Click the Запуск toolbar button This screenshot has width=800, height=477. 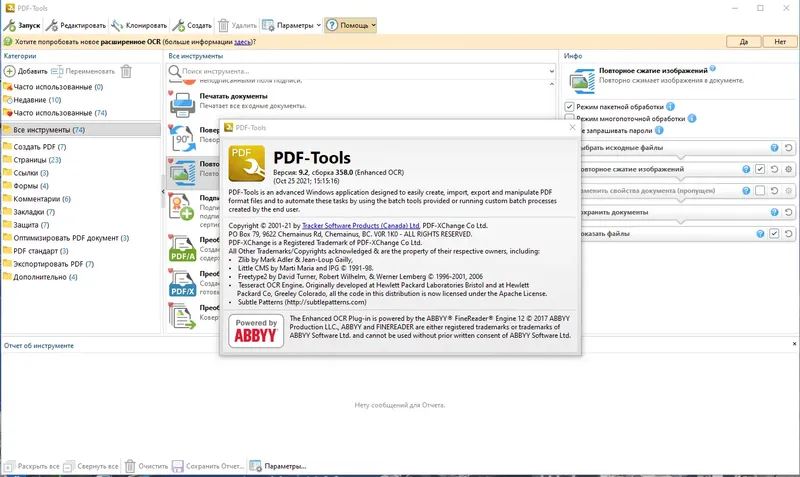point(22,25)
